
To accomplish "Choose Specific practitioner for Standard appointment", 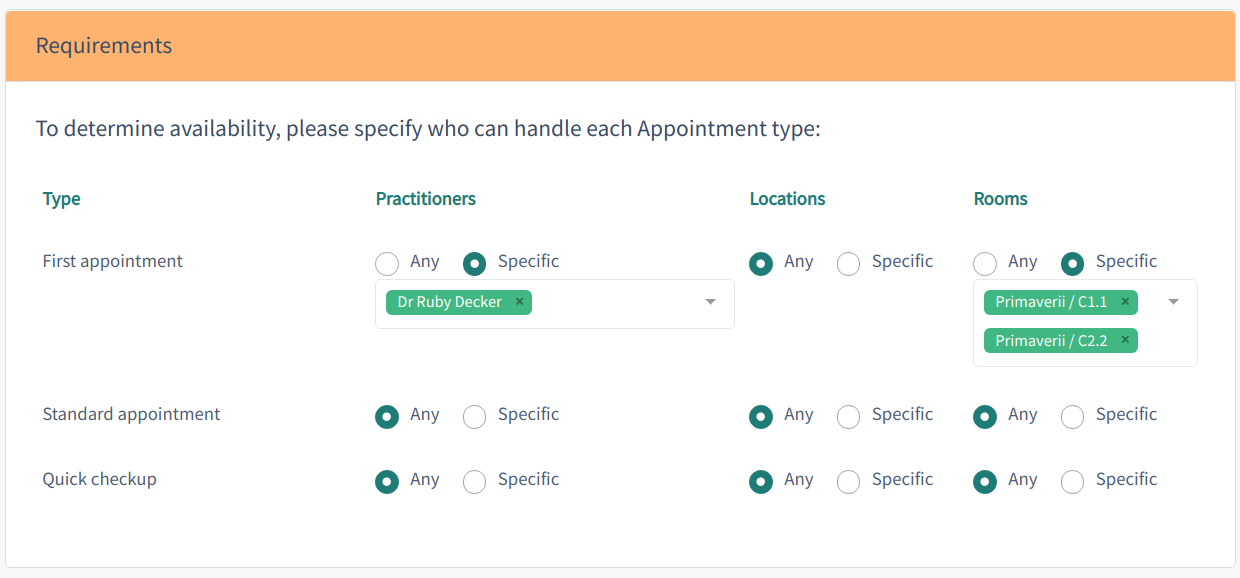I will pos(475,417).
